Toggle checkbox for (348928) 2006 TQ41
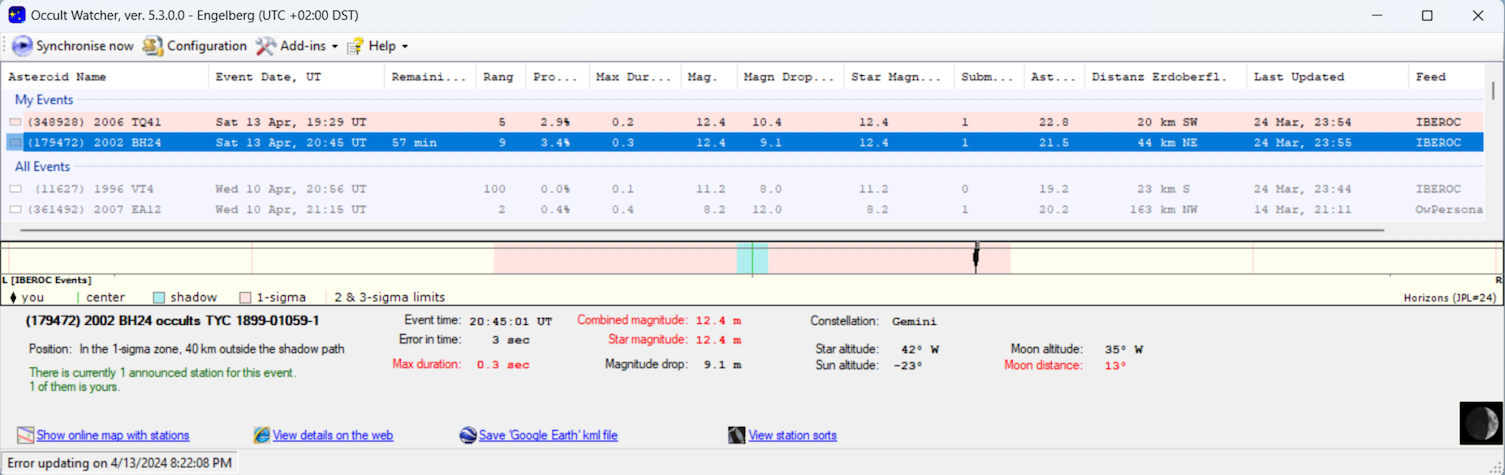This screenshot has width=1505, height=475. pos(15,122)
